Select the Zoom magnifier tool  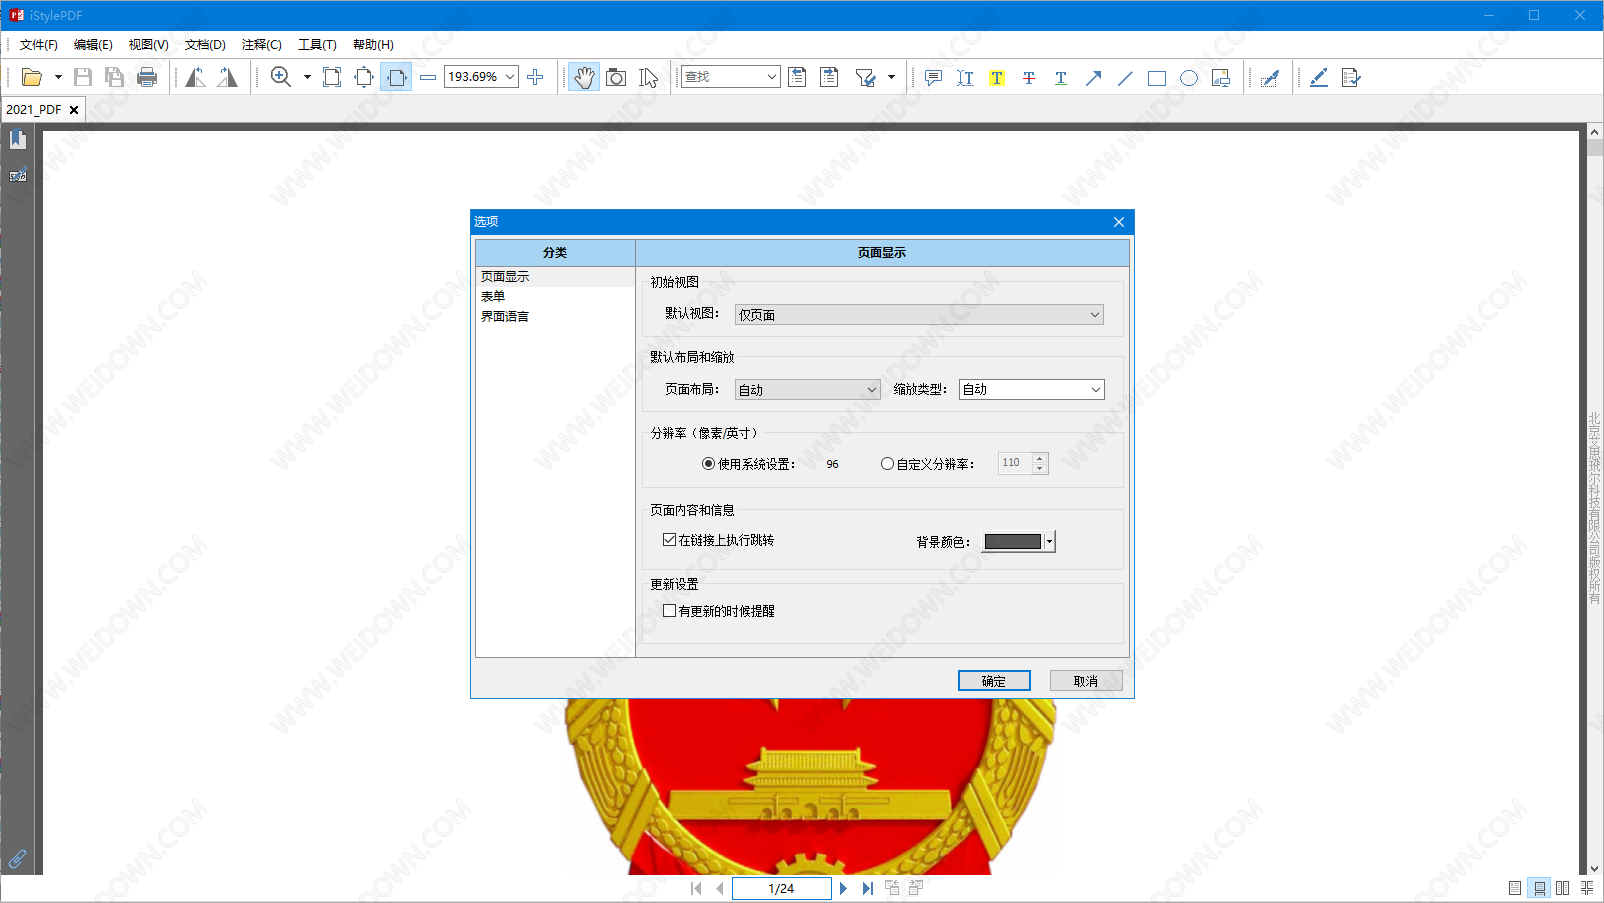[x=281, y=77]
